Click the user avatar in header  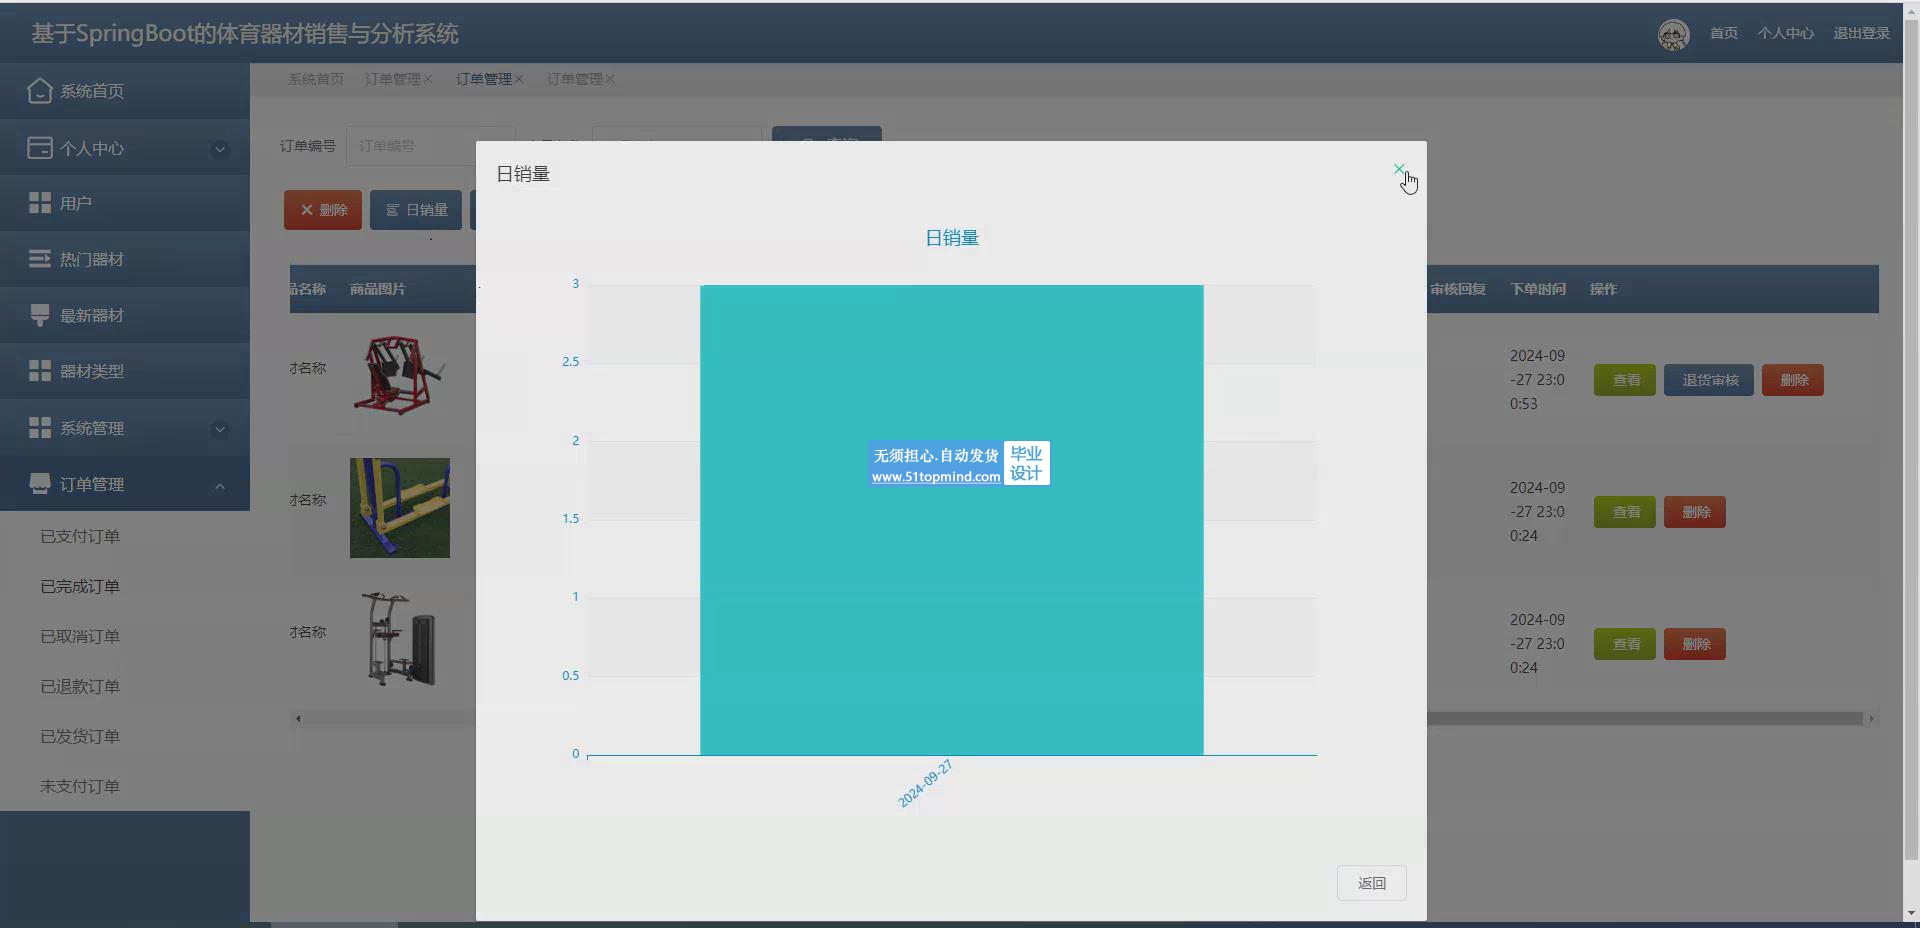(1673, 34)
